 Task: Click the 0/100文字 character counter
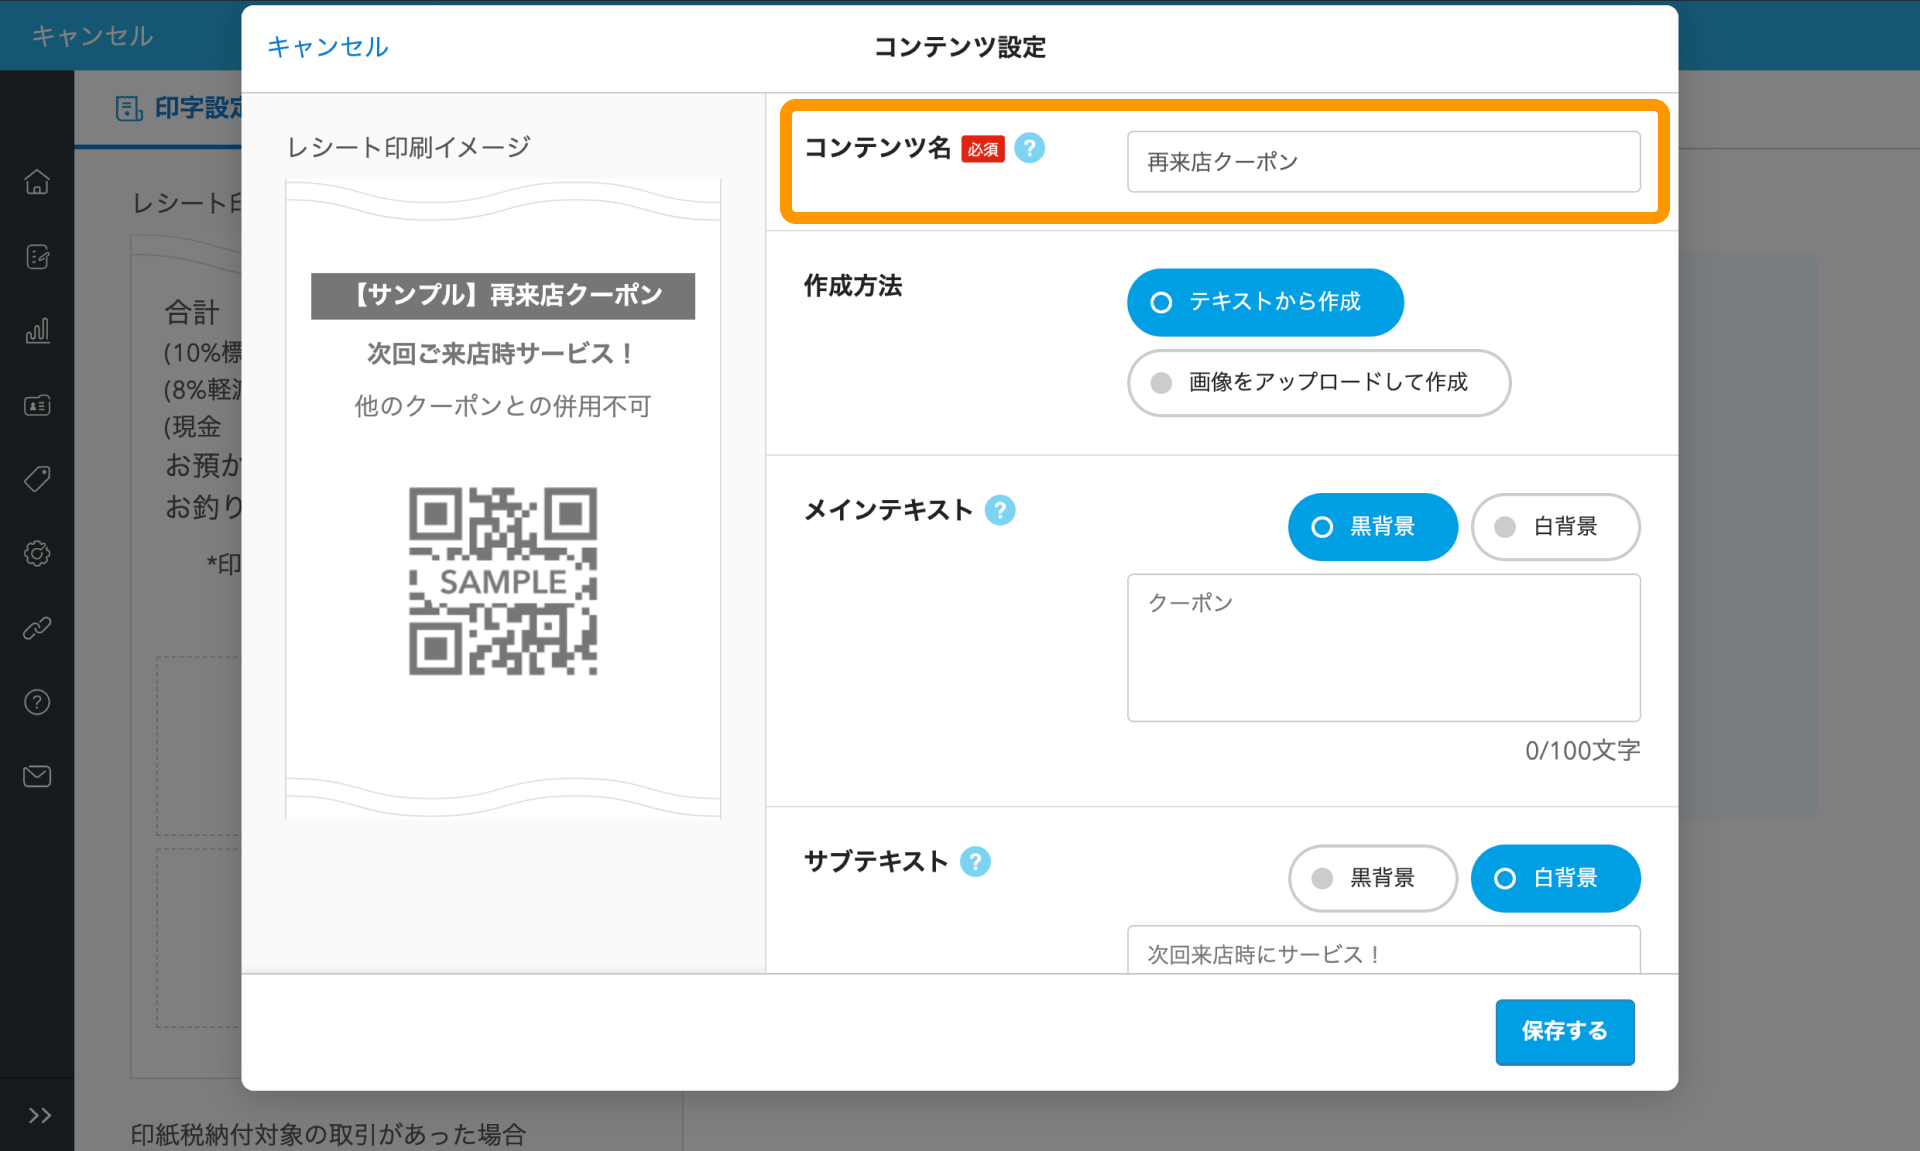[1582, 750]
